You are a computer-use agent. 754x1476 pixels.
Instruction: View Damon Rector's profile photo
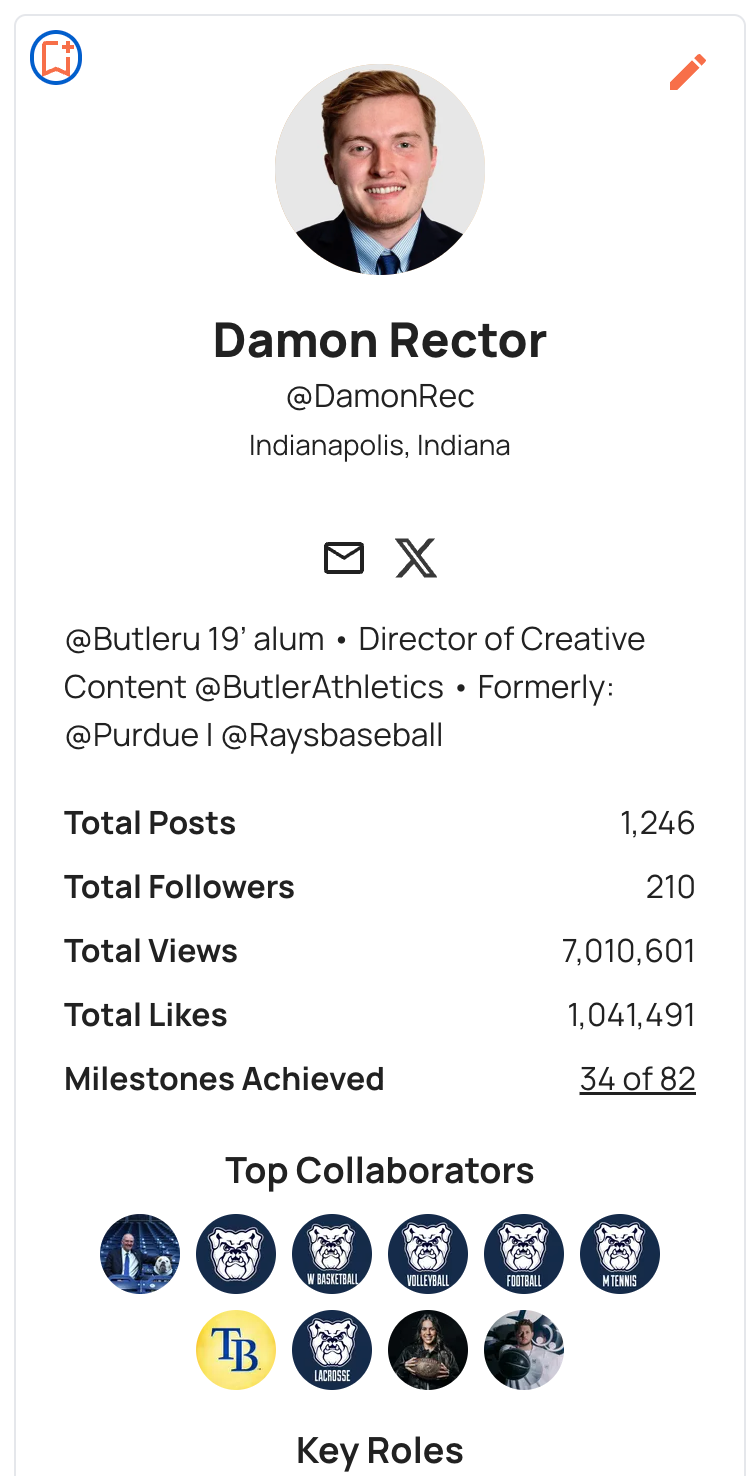(x=380, y=170)
